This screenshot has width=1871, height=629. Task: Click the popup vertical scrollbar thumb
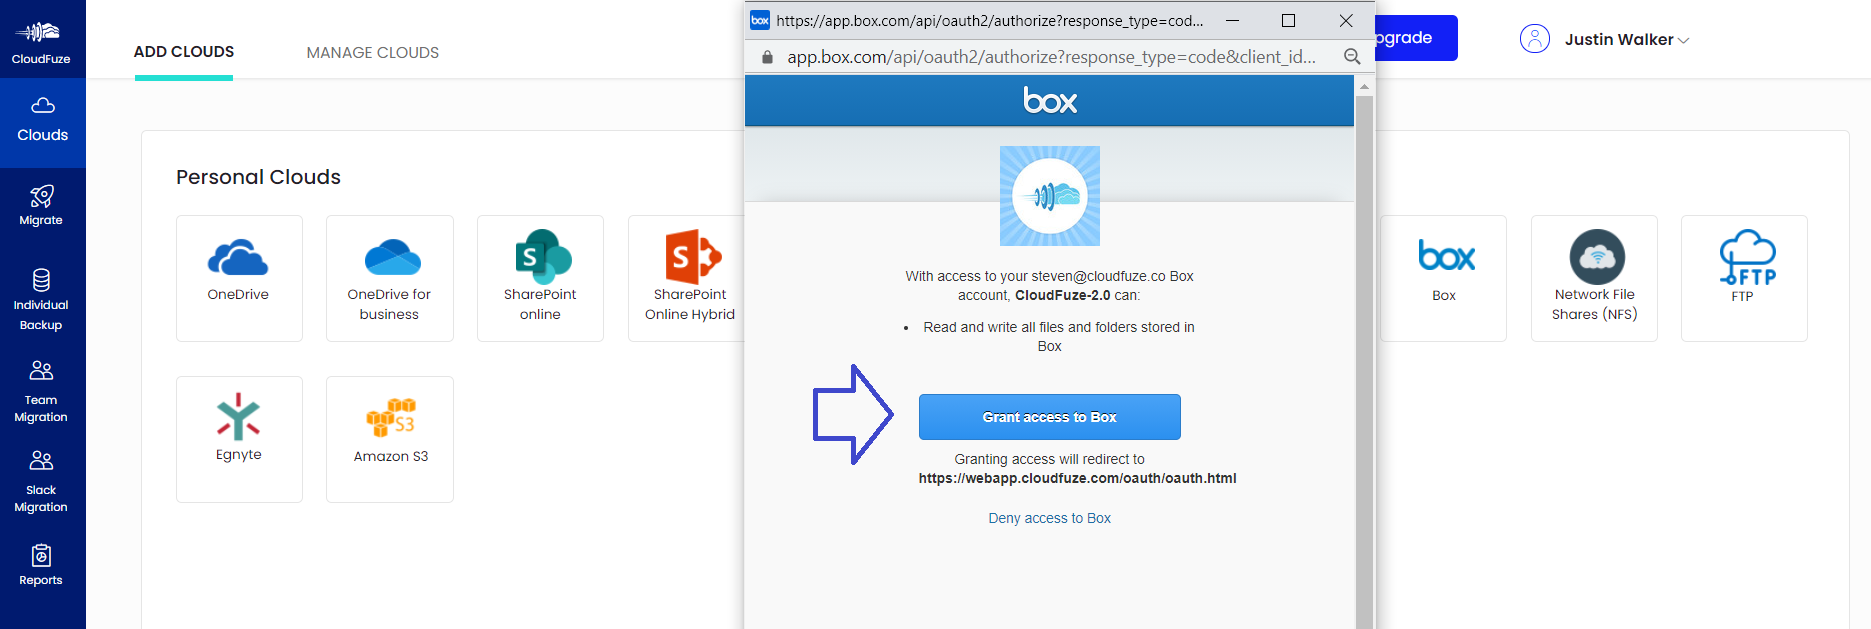(1364, 362)
